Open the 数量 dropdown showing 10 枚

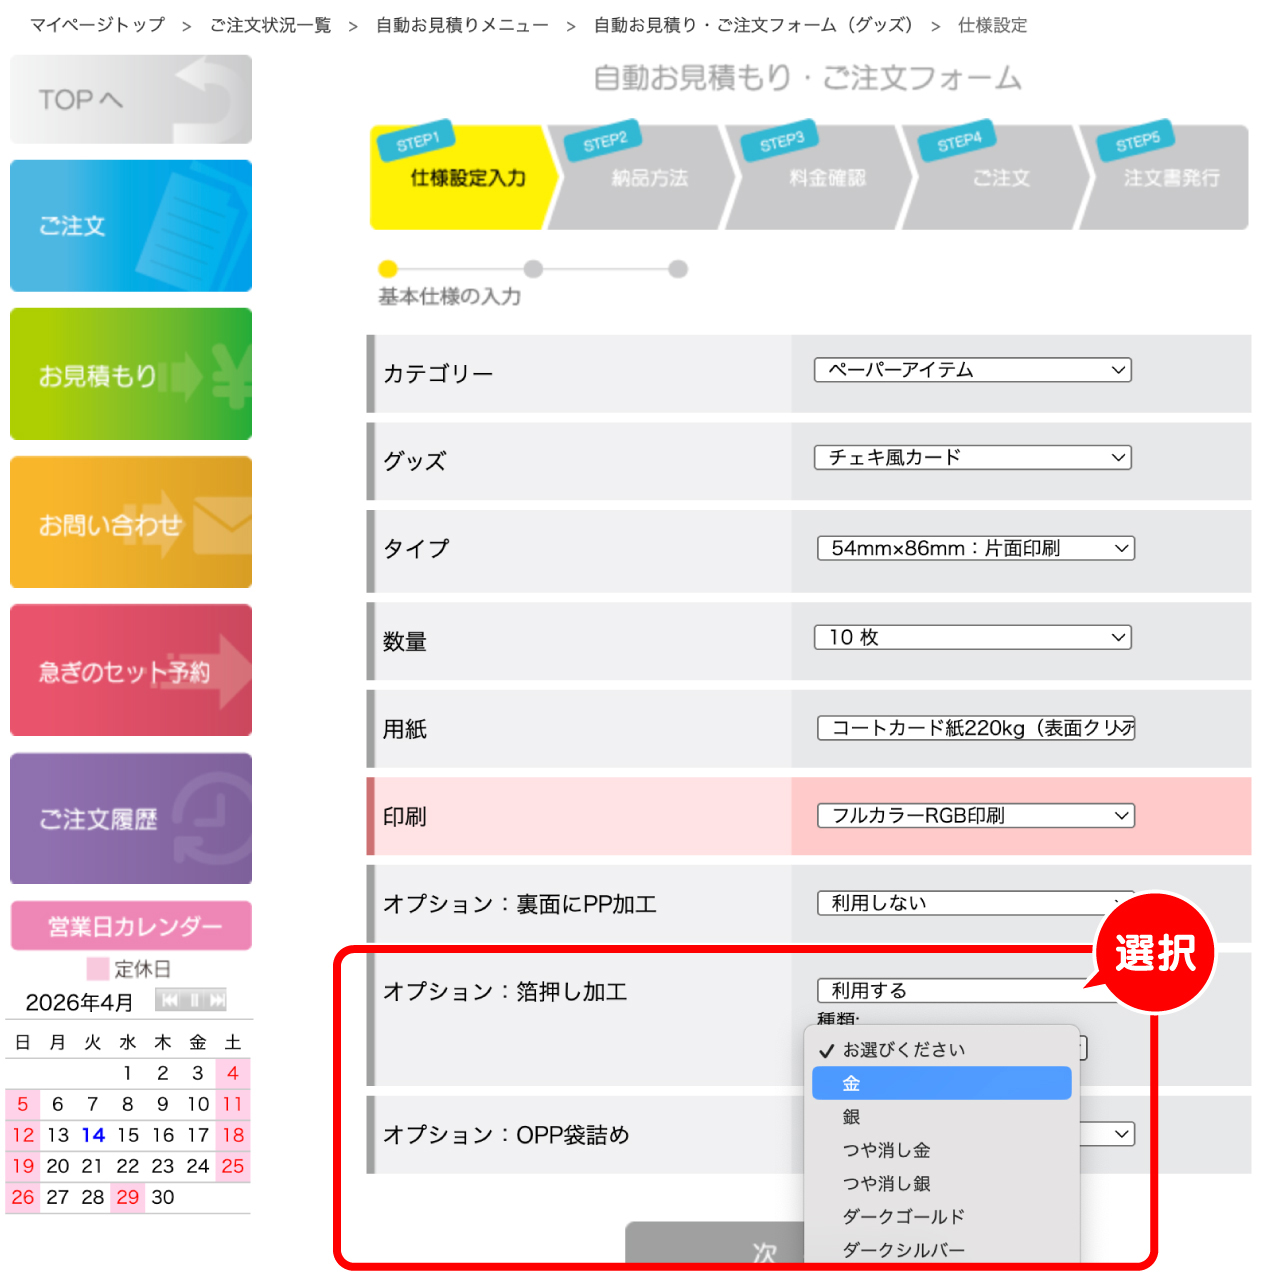pyautogui.click(x=972, y=638)
